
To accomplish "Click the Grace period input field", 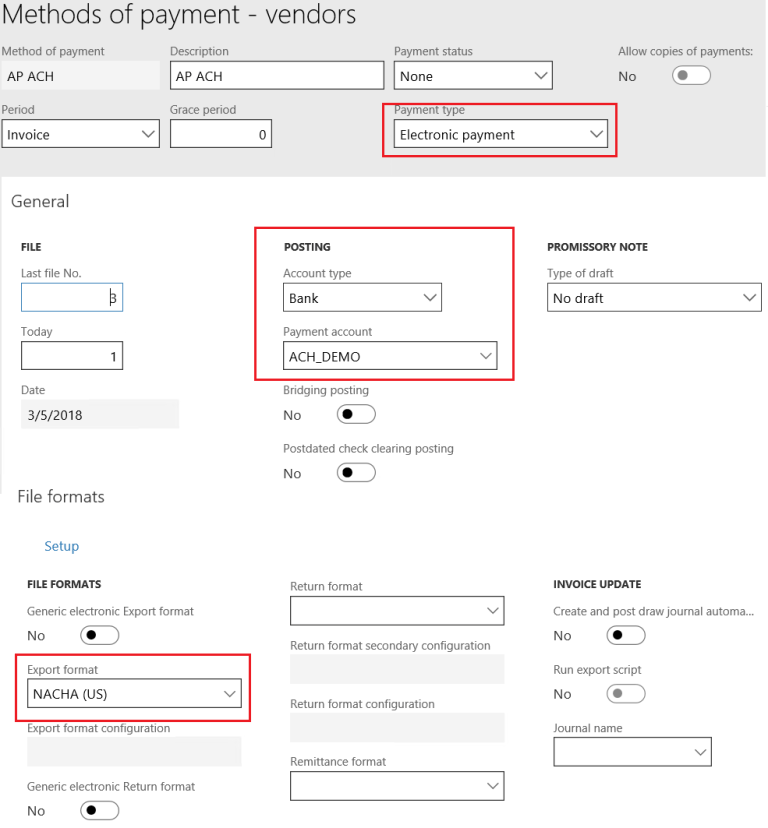I will pos(221,134).
